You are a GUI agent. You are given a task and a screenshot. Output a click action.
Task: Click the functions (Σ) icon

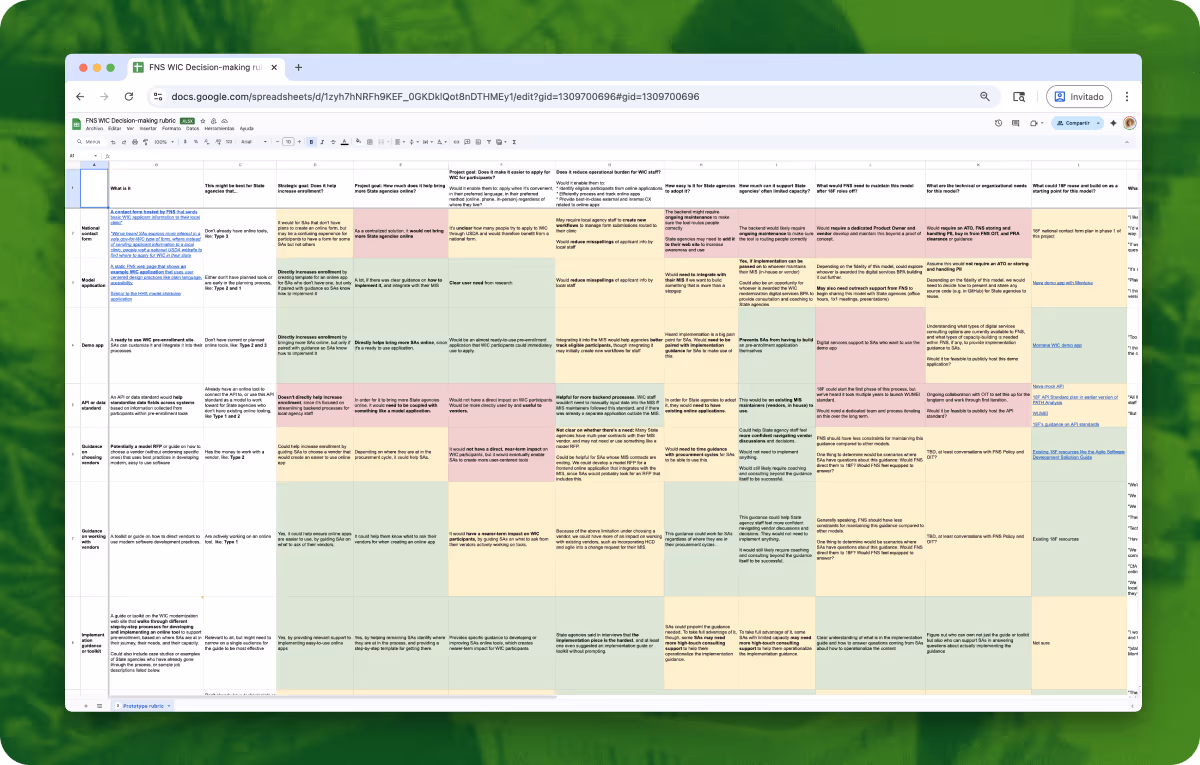pos(514,141)
